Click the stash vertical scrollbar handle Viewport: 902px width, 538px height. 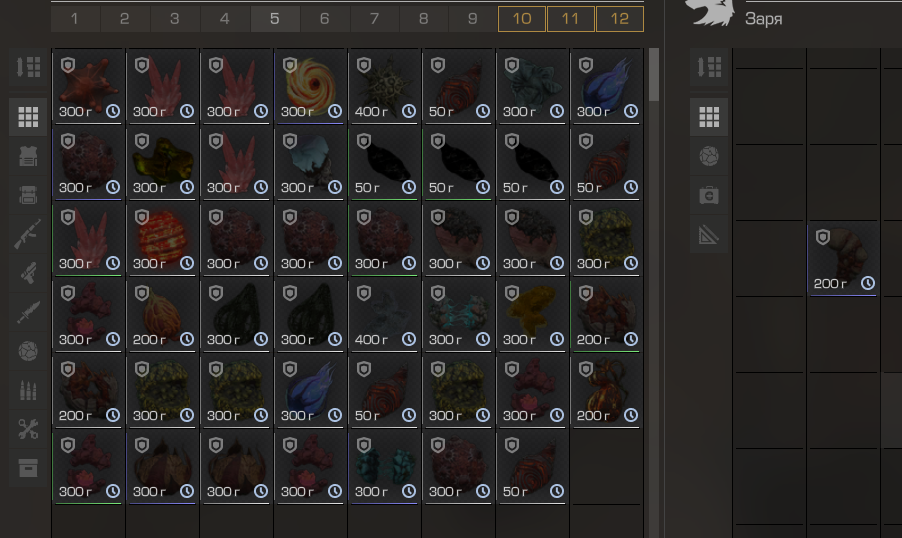(653, 75)
